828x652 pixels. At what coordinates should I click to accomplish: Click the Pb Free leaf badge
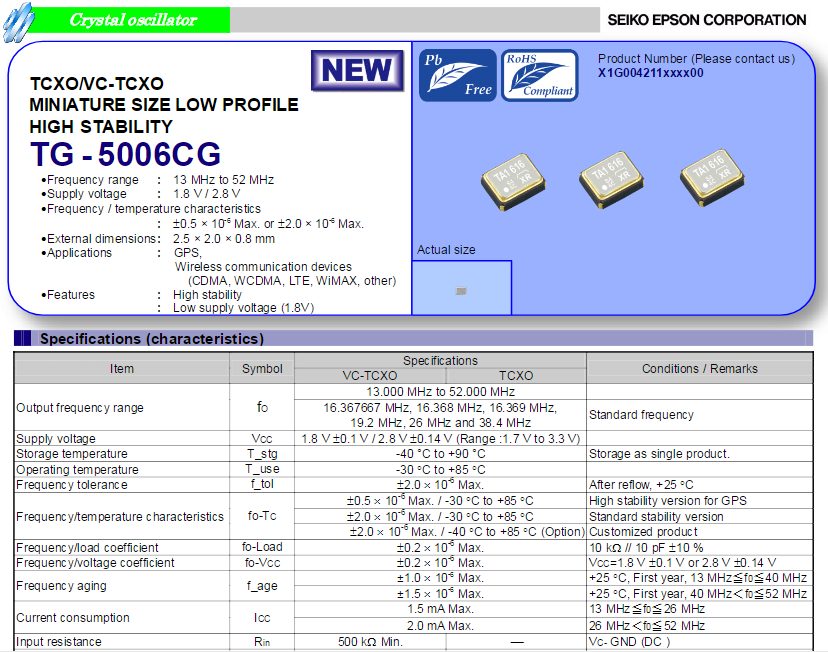click(458, 75)
